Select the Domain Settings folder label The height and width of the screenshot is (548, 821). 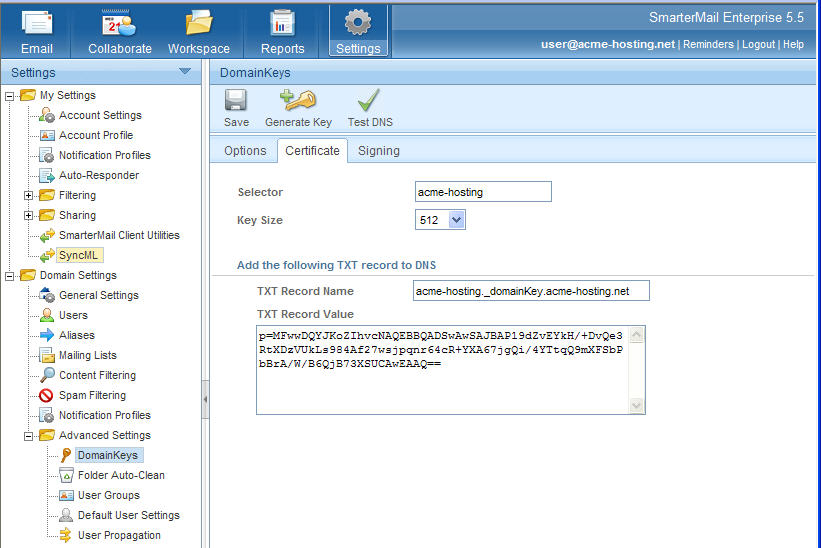click(x=78, y=276)
